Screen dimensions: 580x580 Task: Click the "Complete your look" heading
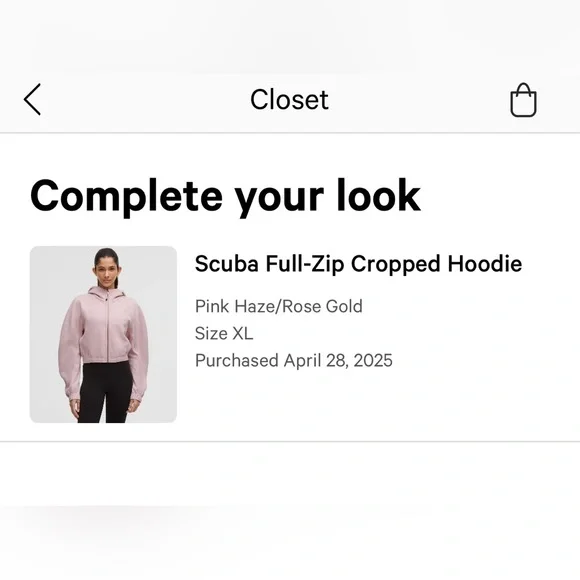pyautogui.click(x=225, y=196)
